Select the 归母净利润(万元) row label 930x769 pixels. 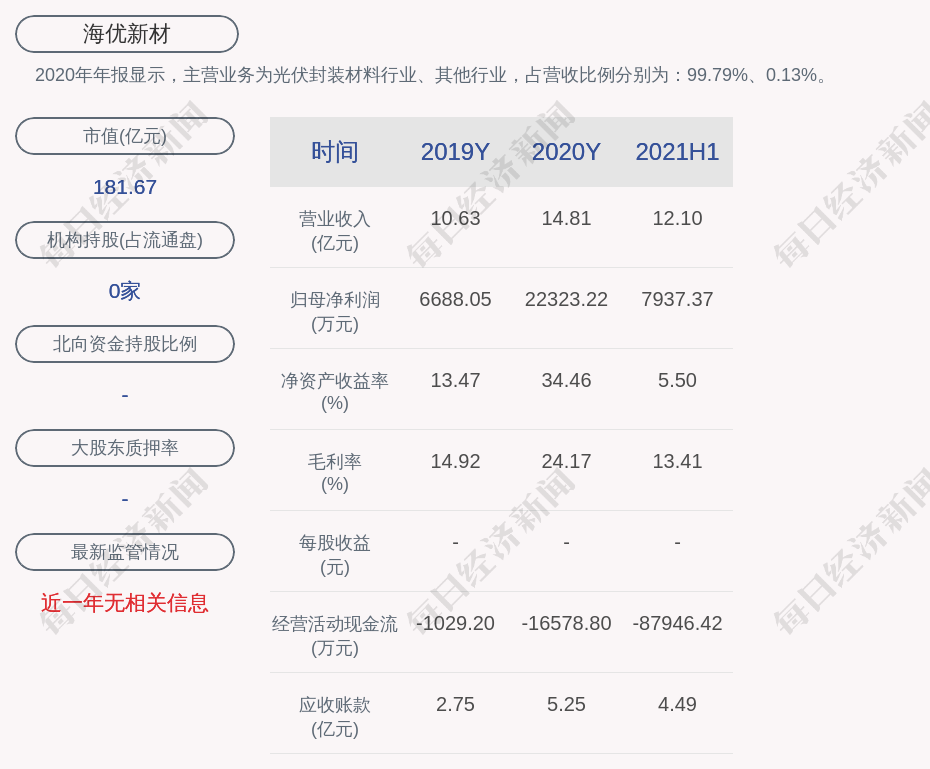pos(335,311)
